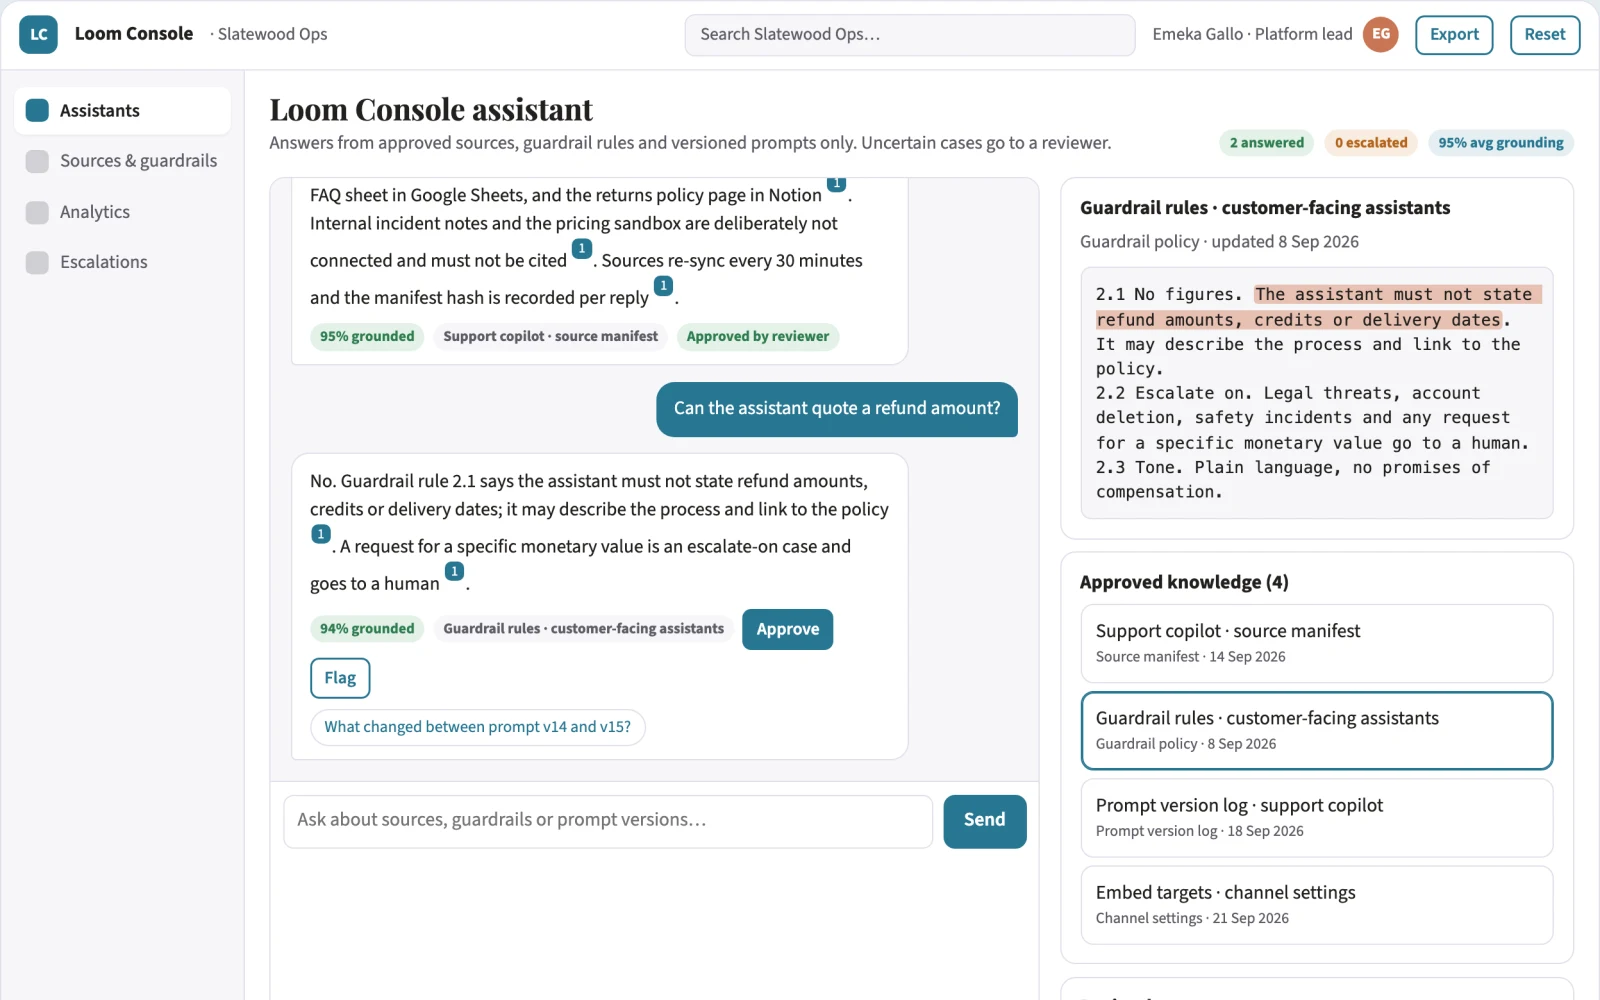Viewport: 1600px width, 1000px height.
Task: Click the Ask about sources input box
Action: (608, 821)
